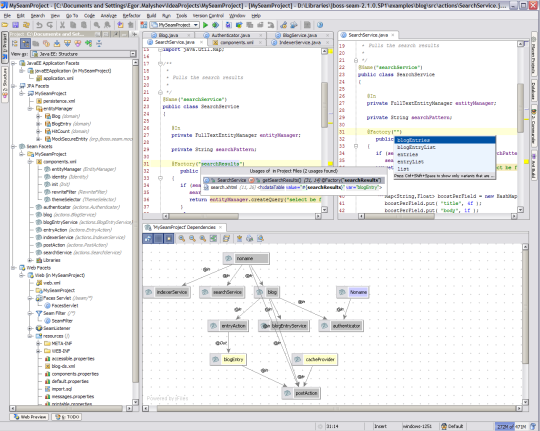Switch to the Blog.java editor tab
540x431 pixels.
coord(168,35)
